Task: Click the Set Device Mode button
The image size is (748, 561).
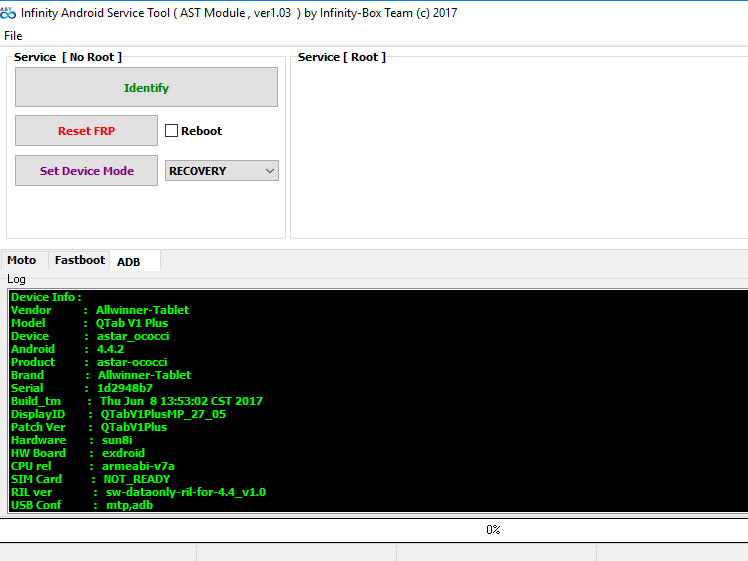Action: point(86,171)
